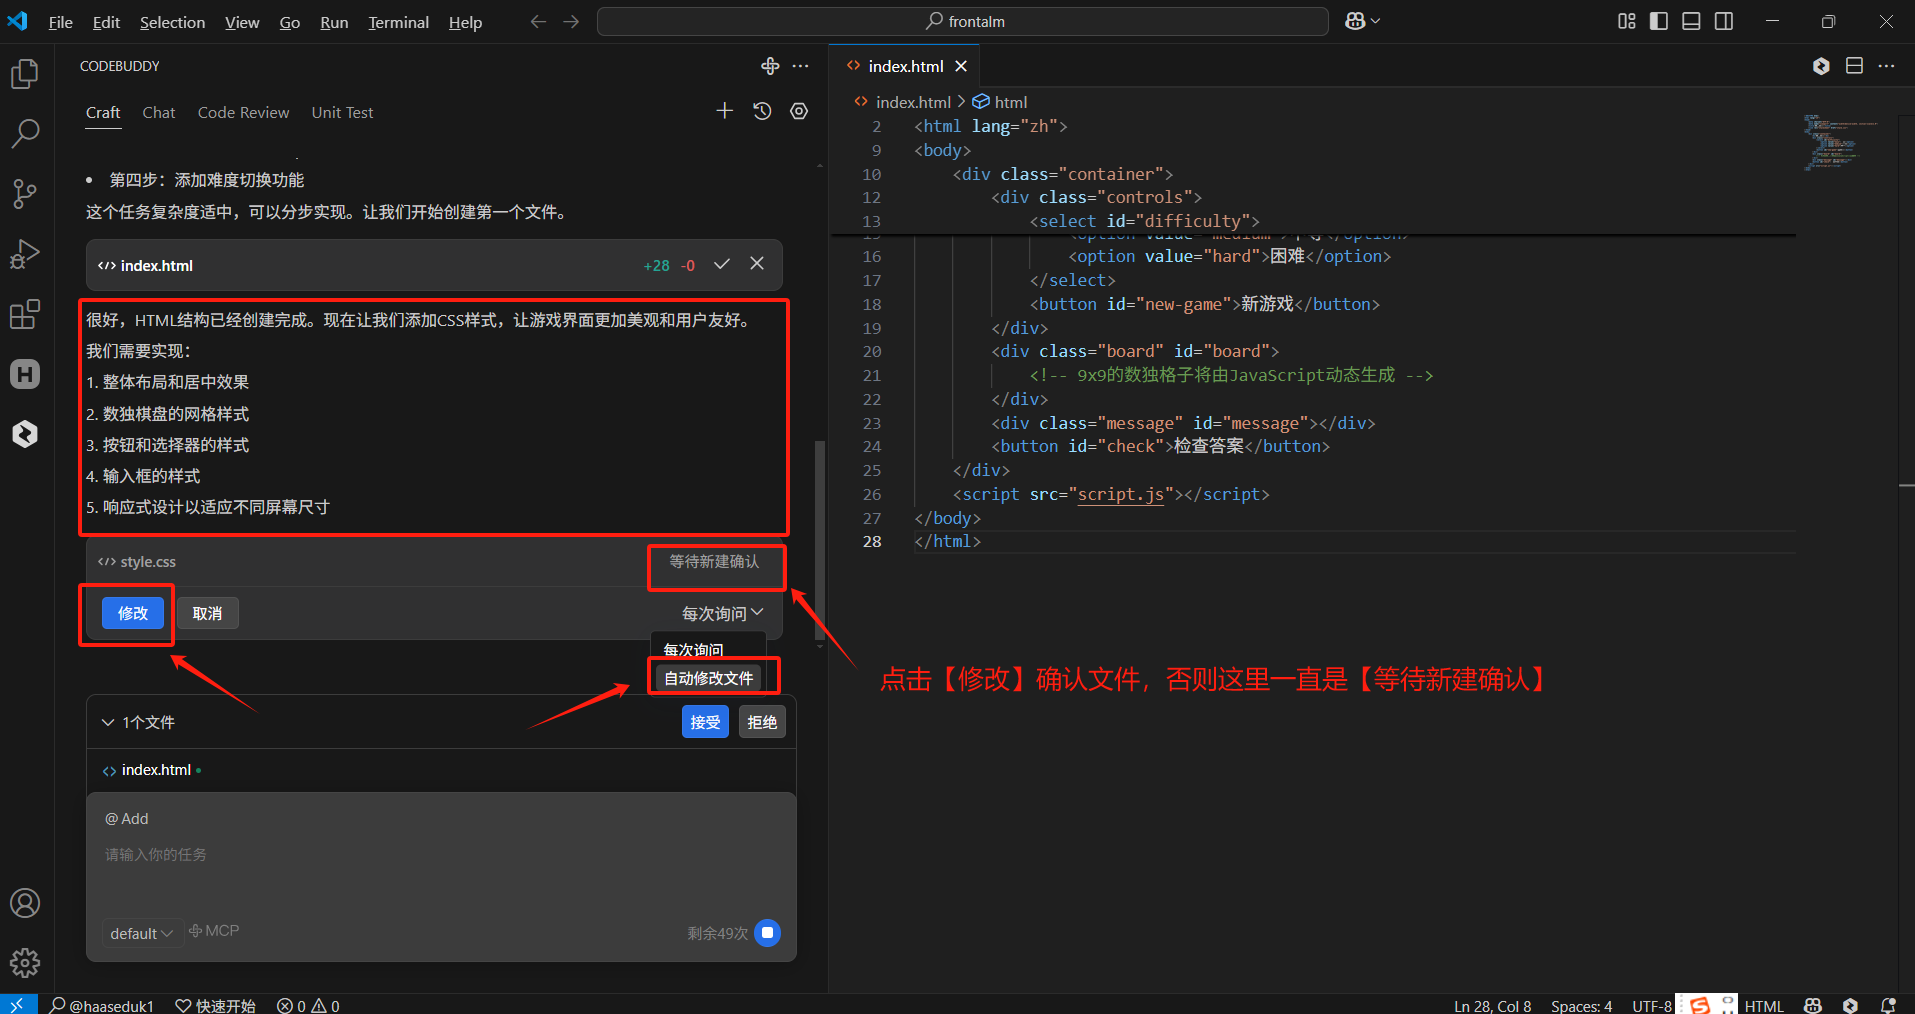
Task: Open the Customize Layout icon
Action: (1627, 21)
